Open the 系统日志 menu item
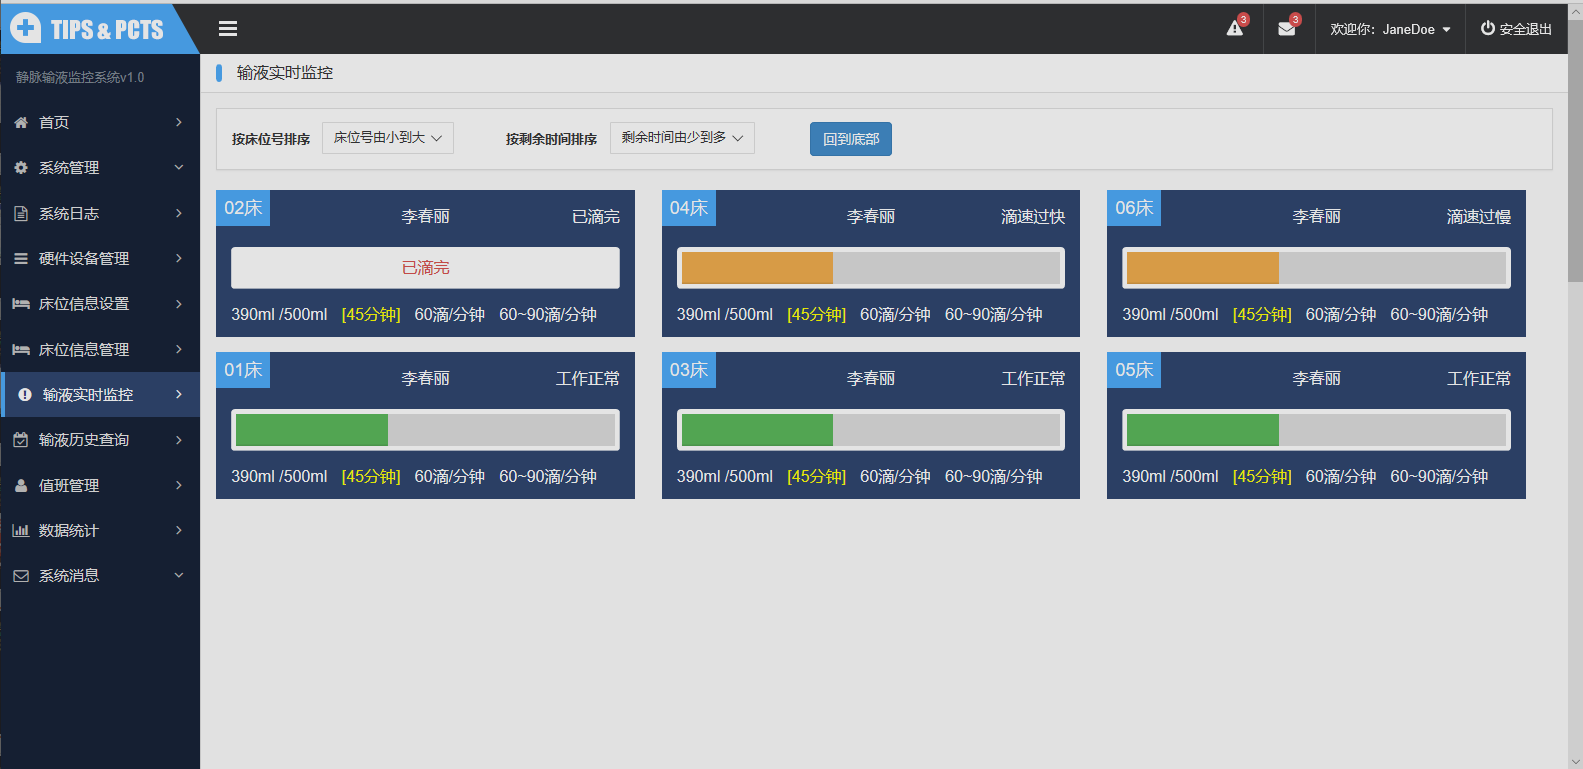The width and height of the screenshot is (1583, 769). point(100,213)
